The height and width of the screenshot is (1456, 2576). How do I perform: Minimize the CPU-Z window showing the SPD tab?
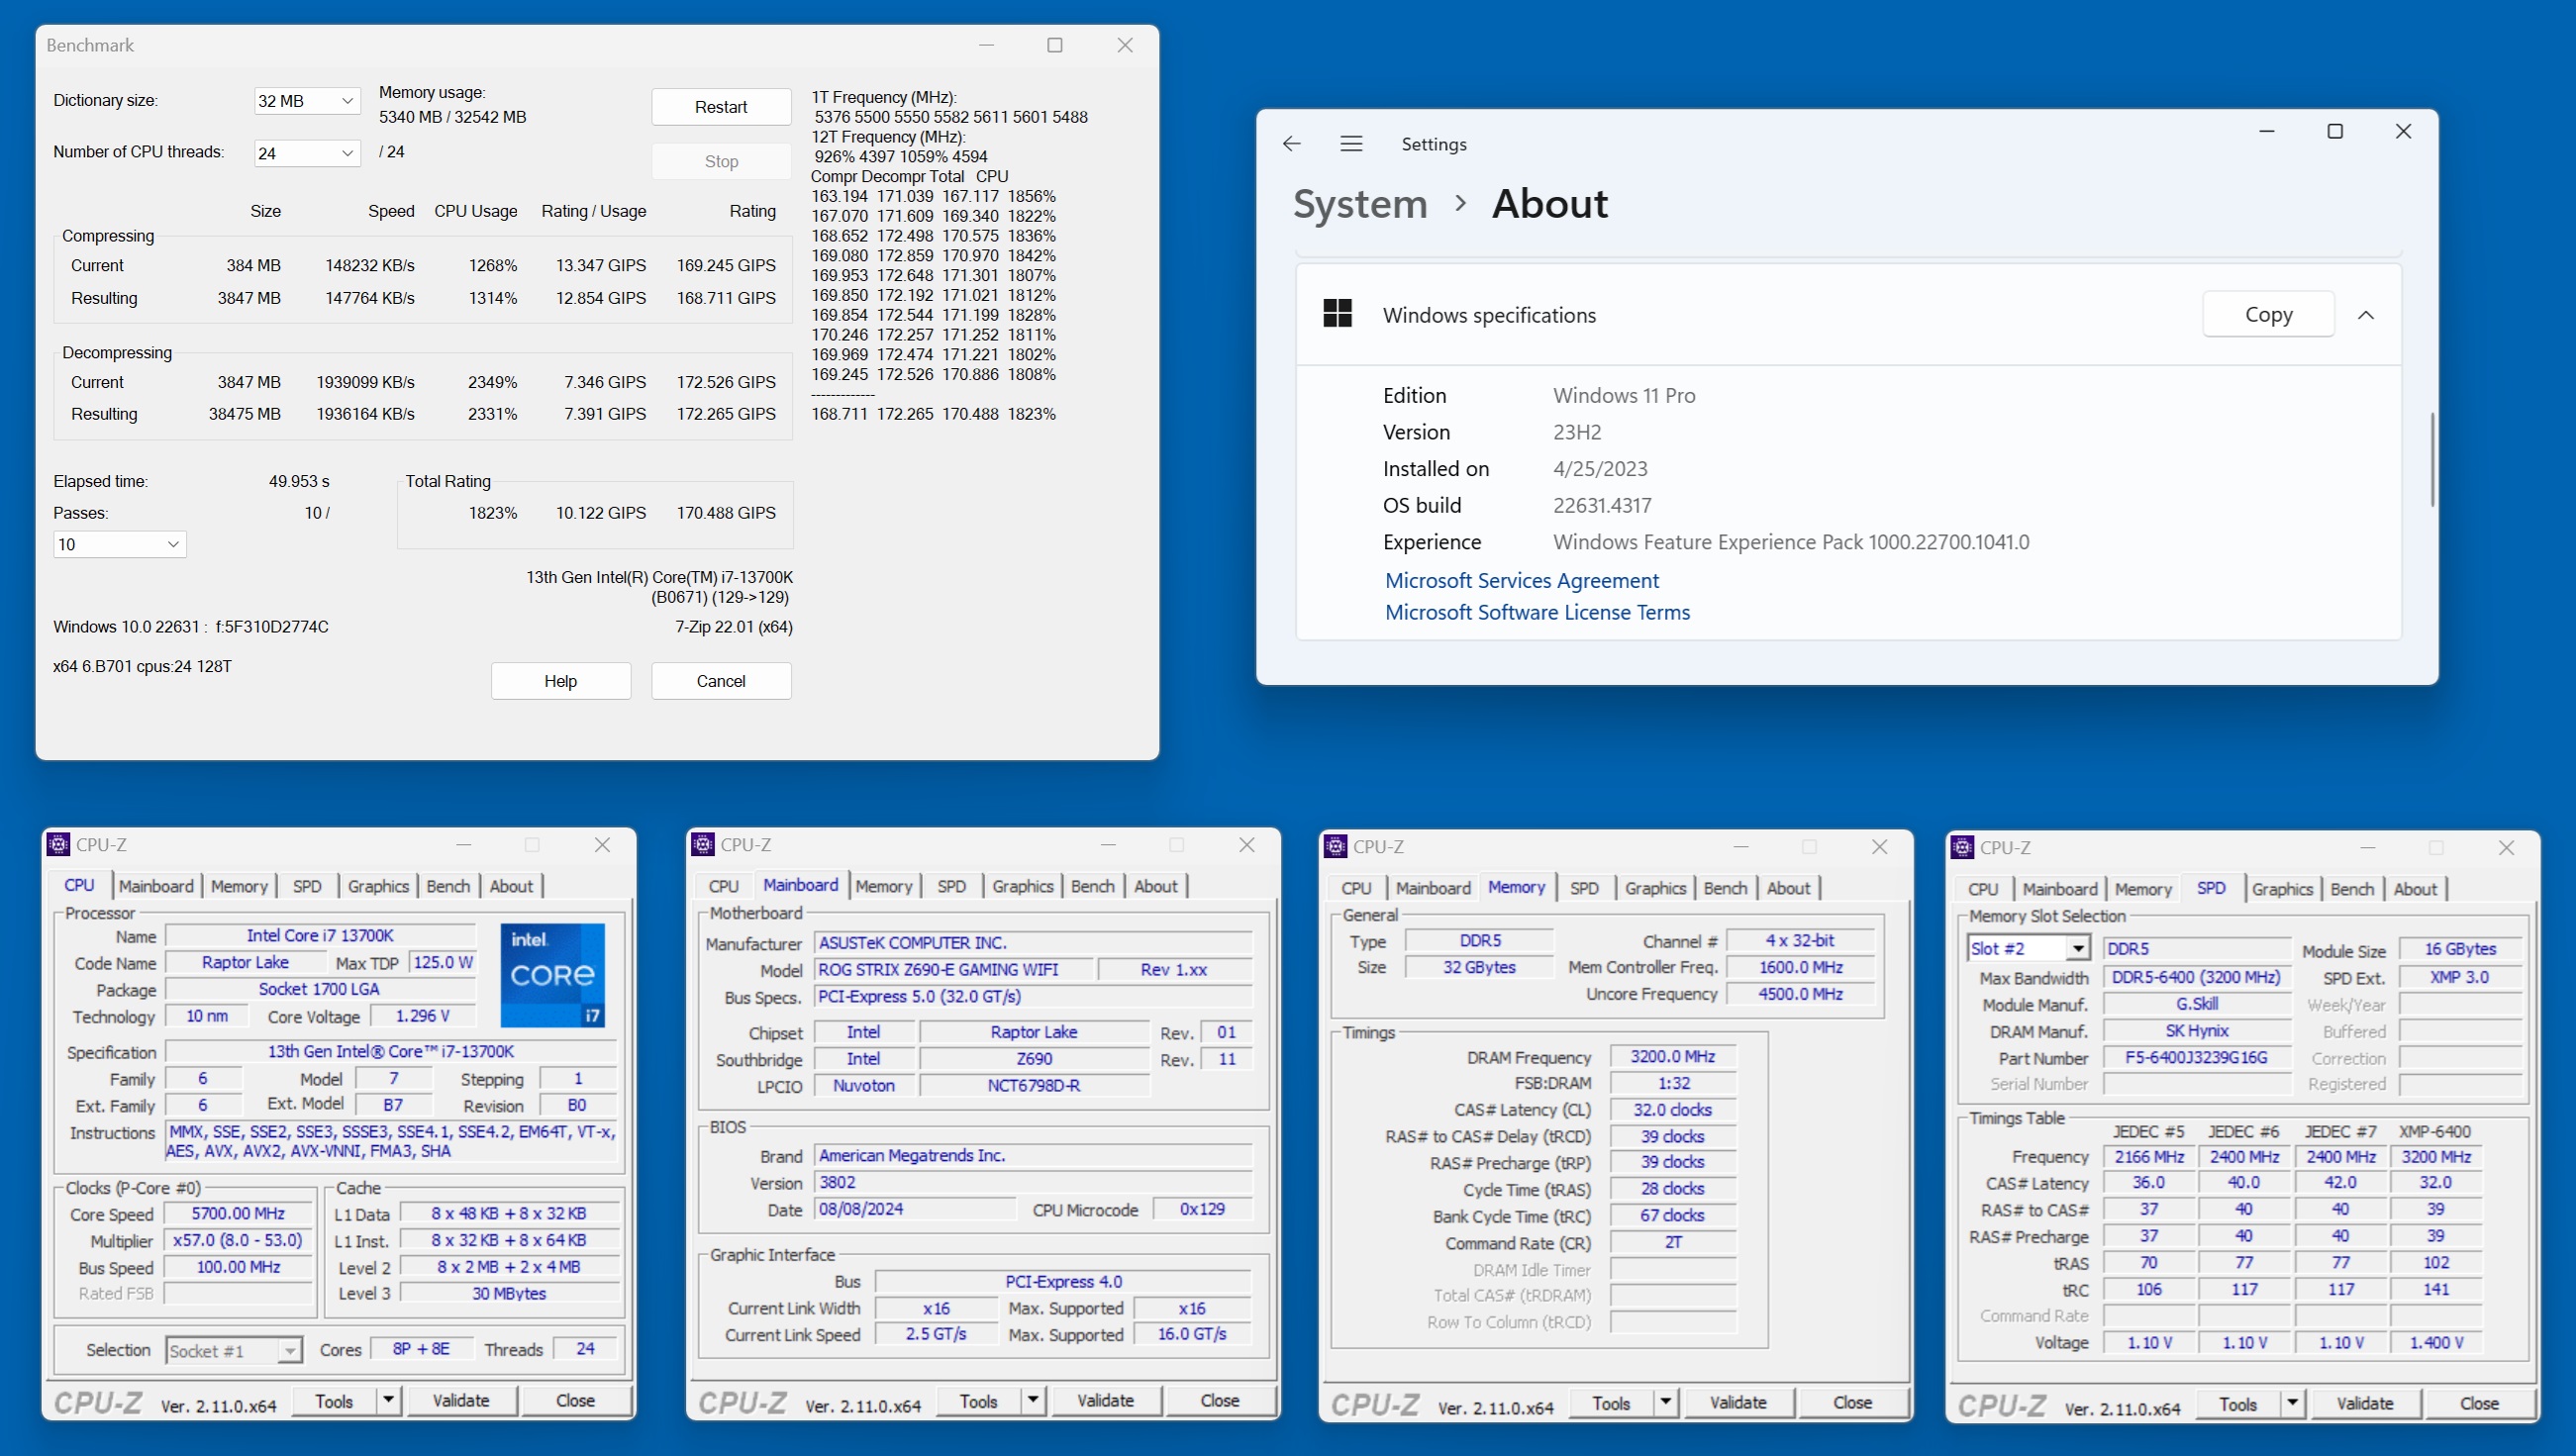2368,848
